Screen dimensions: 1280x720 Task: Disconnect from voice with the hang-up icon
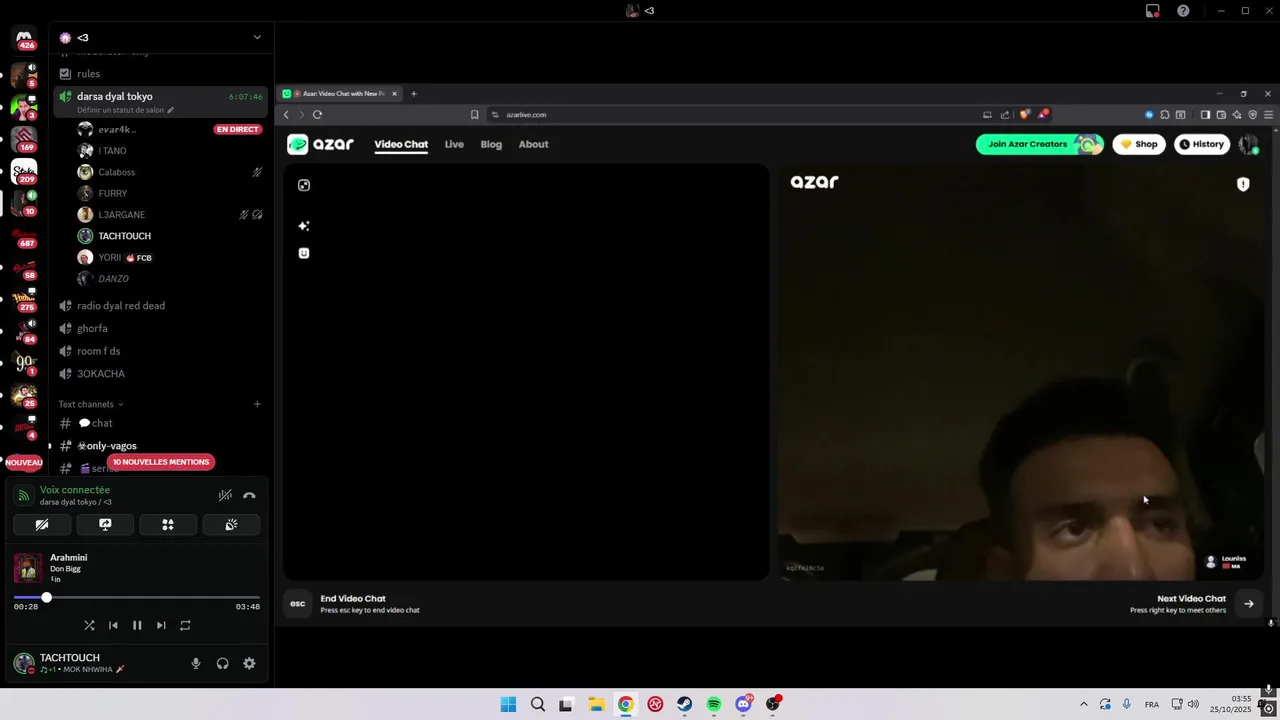(x=249, y=495)
